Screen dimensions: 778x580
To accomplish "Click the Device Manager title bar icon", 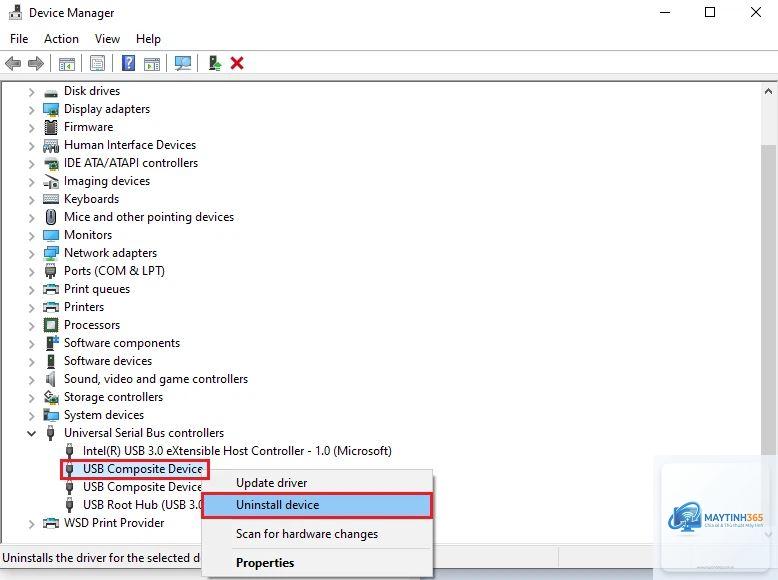I will click(x=15, y=12).
